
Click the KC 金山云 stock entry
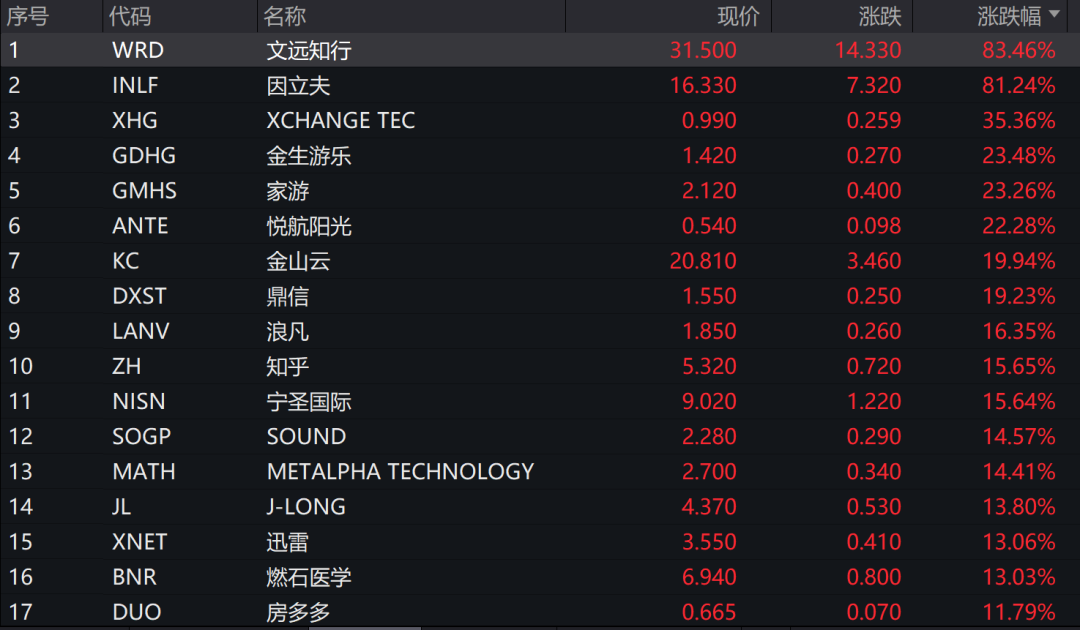point(540,261)
